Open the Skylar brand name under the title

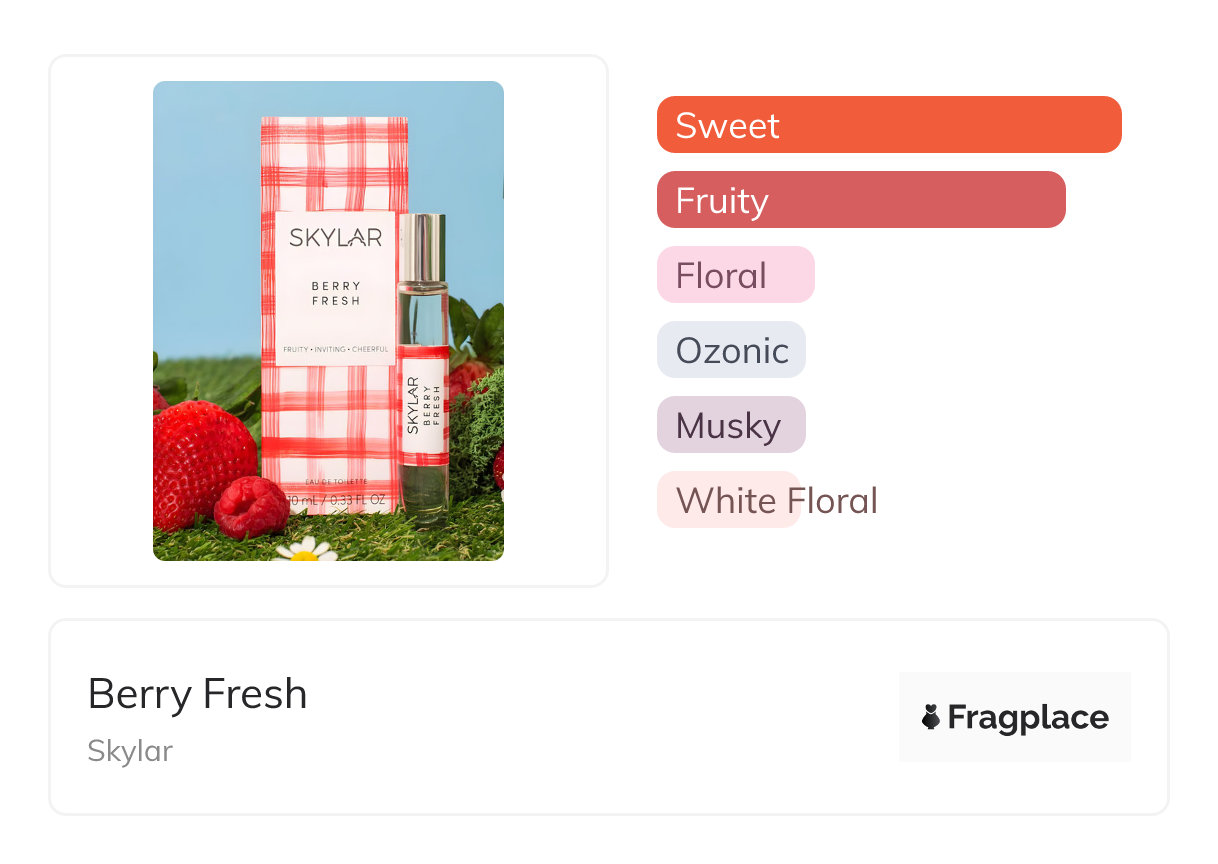click(130, 751)
